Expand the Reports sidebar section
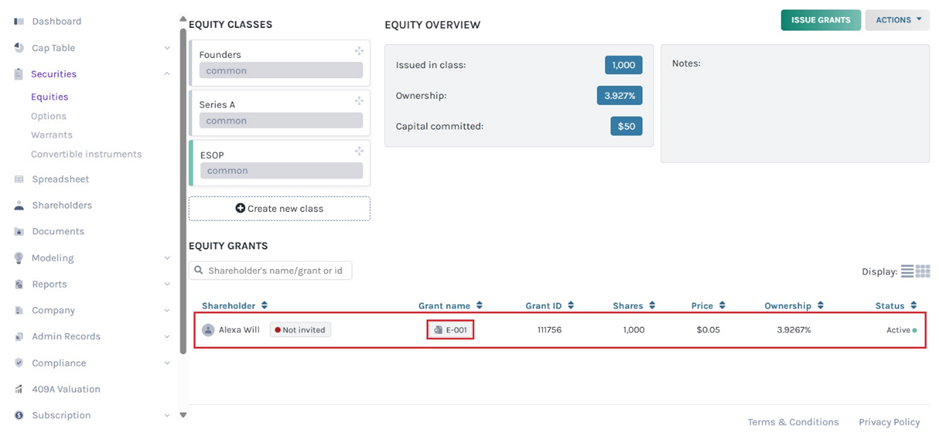Screen dimensions: 939x436 pos(167,284)
